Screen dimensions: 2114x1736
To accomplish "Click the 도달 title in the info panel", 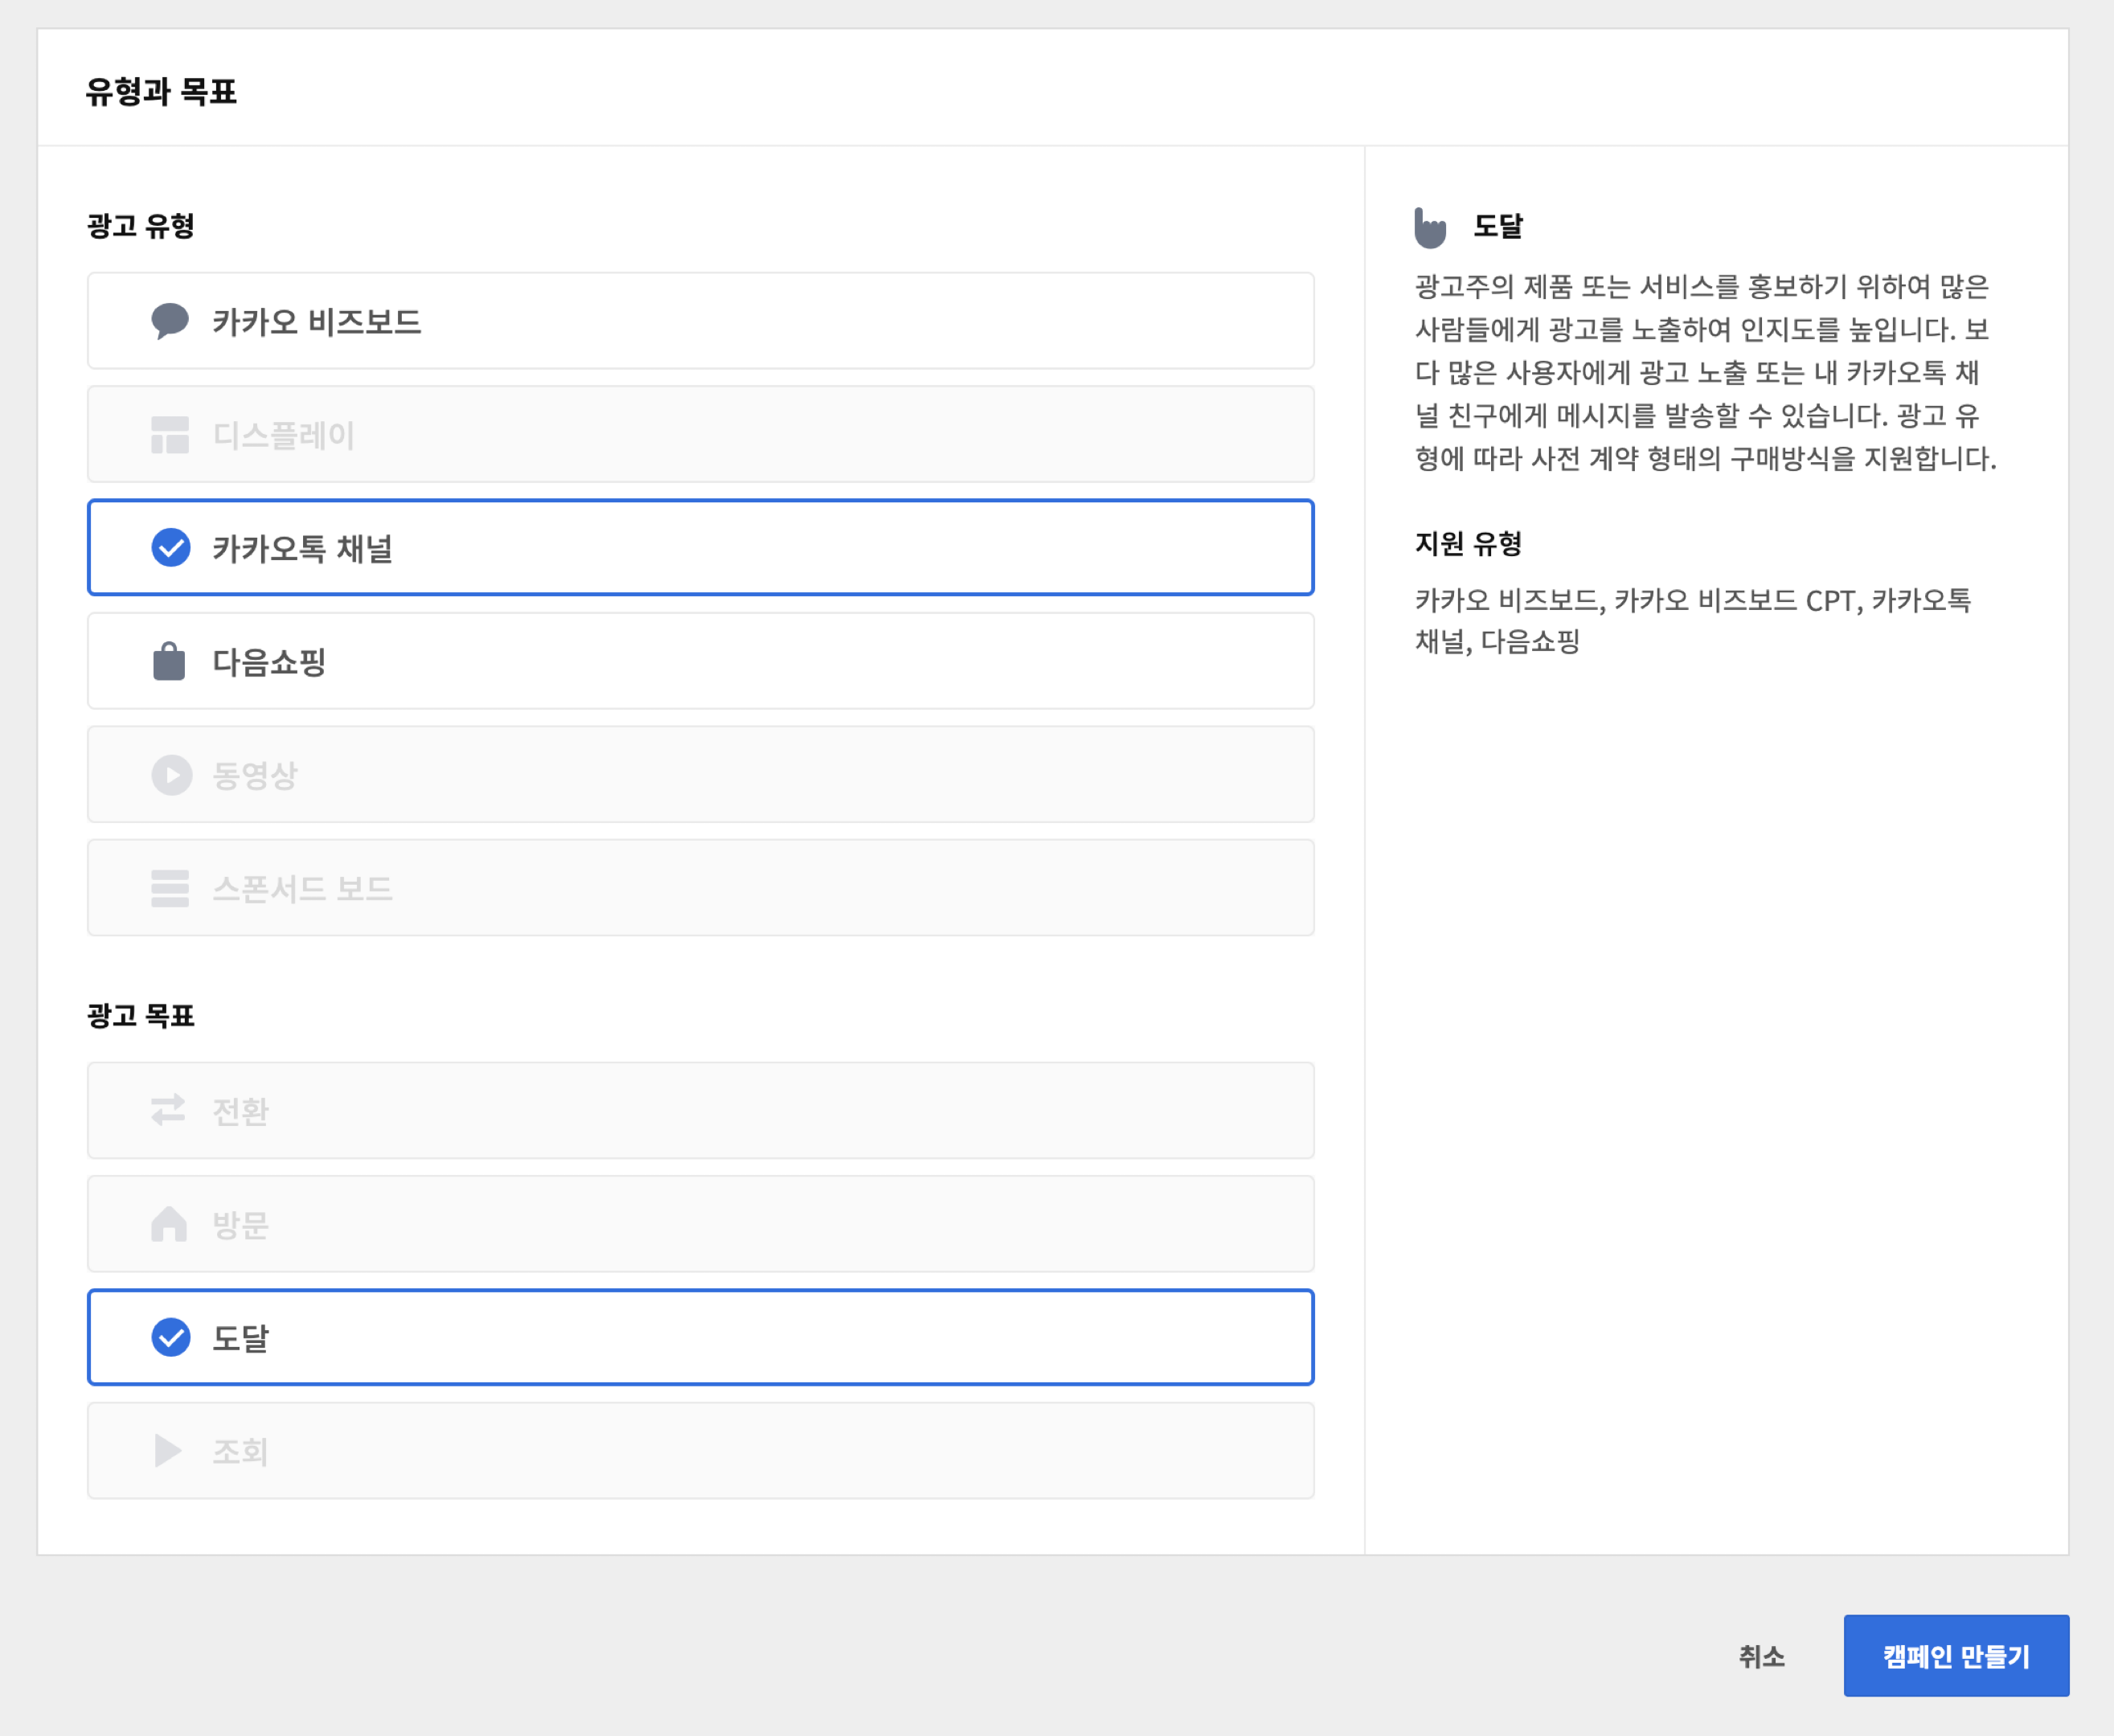I will 1498,226.
